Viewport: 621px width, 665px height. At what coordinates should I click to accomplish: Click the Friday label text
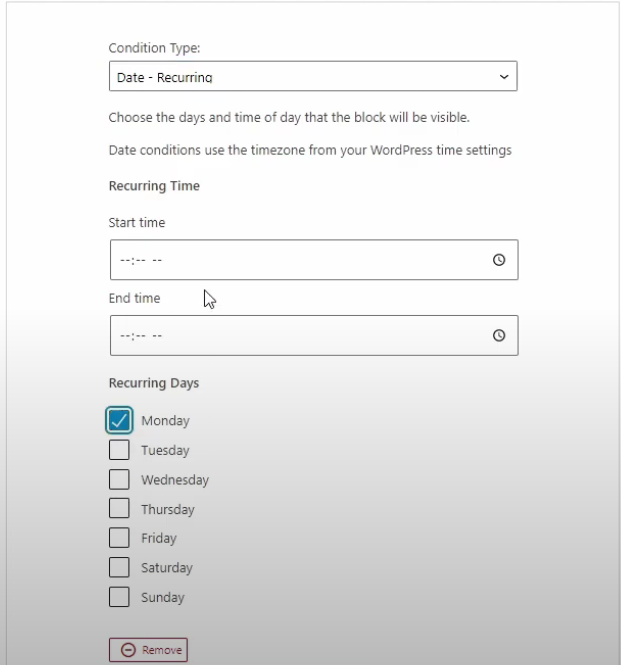159,538
